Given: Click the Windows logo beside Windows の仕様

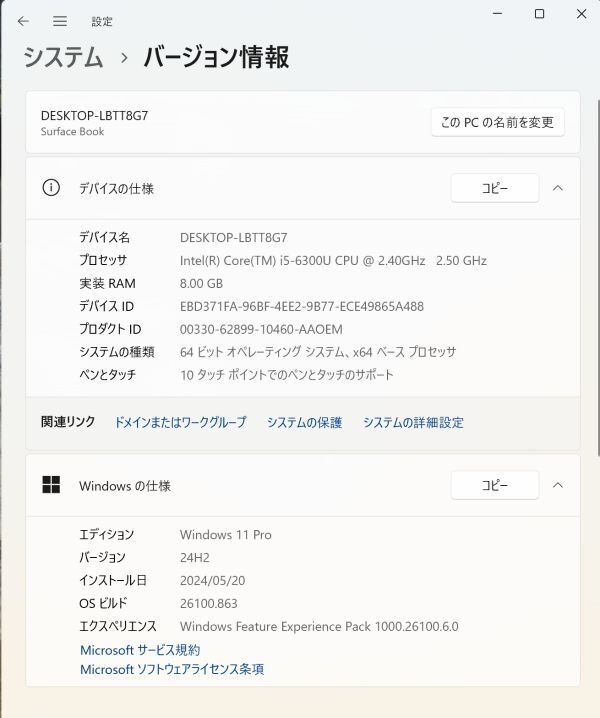Looking at the screenshot, I should click(x=51, y=484).
